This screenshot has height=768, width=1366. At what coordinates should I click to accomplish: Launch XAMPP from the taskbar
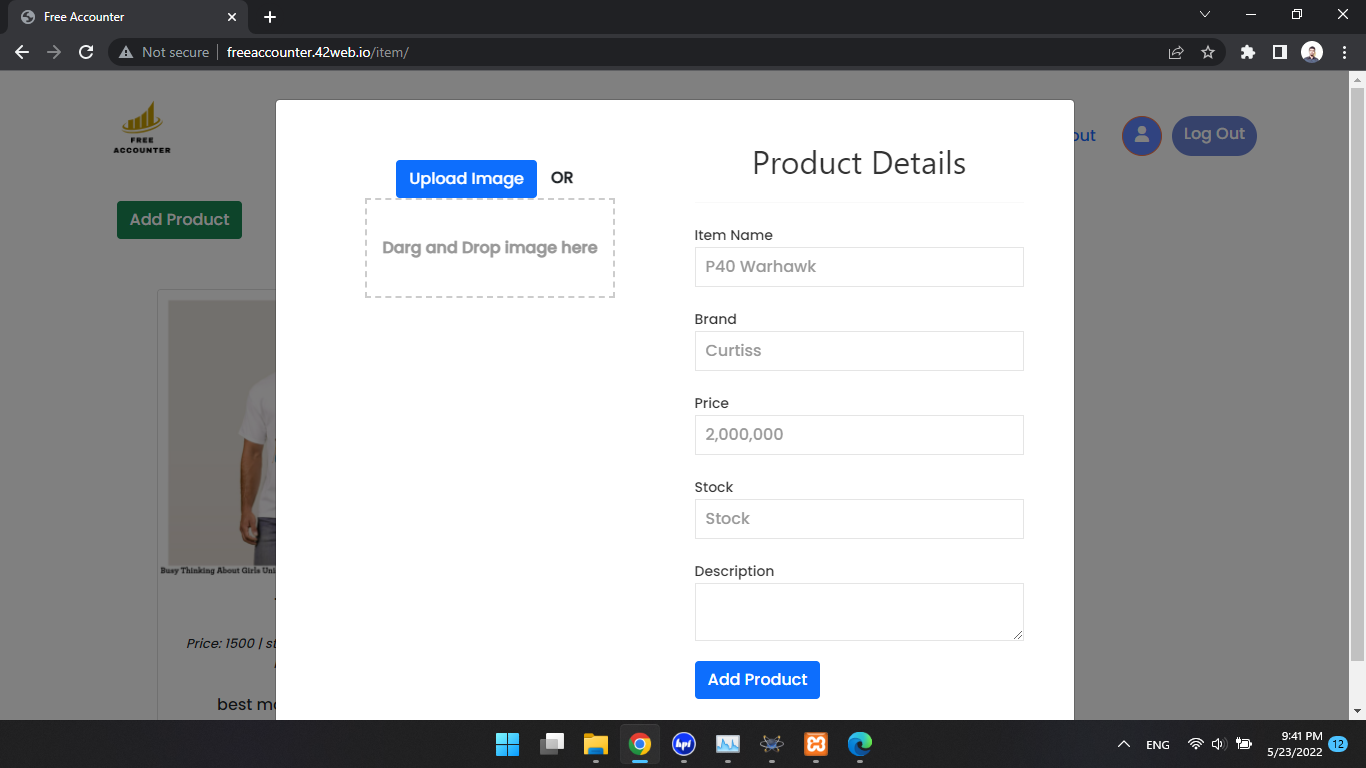pyautogui.click(x=815, y=744)
